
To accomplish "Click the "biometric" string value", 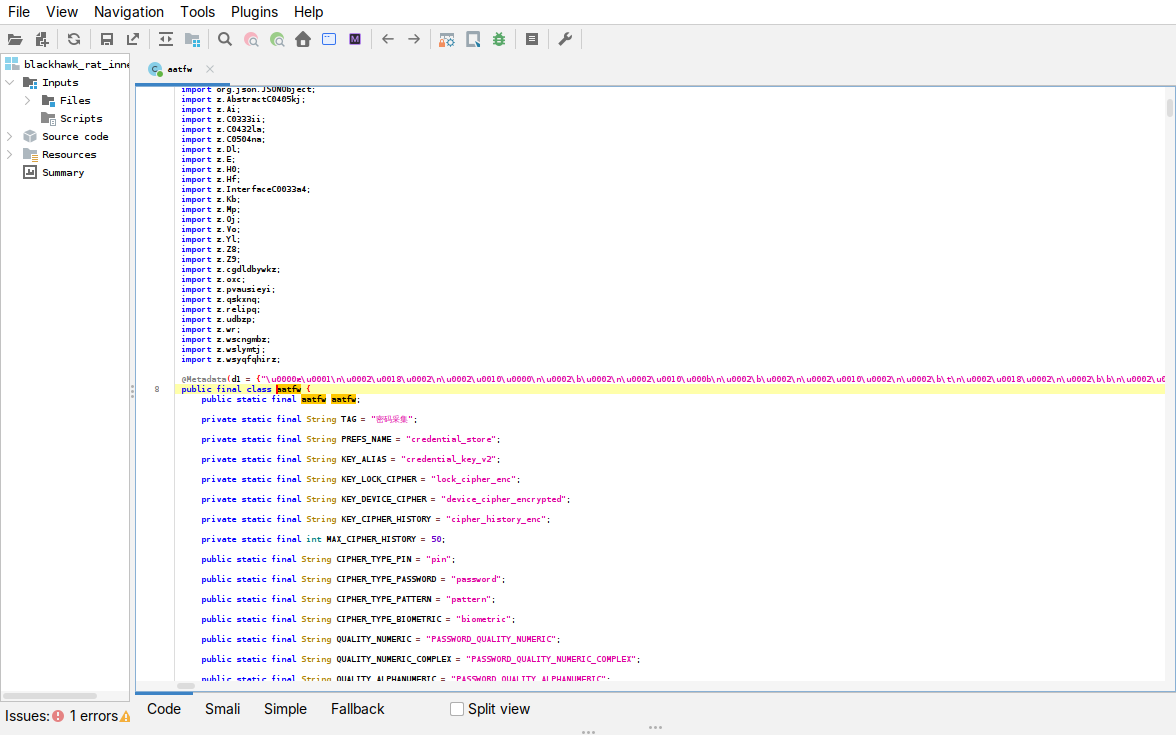I will point(484,620).
